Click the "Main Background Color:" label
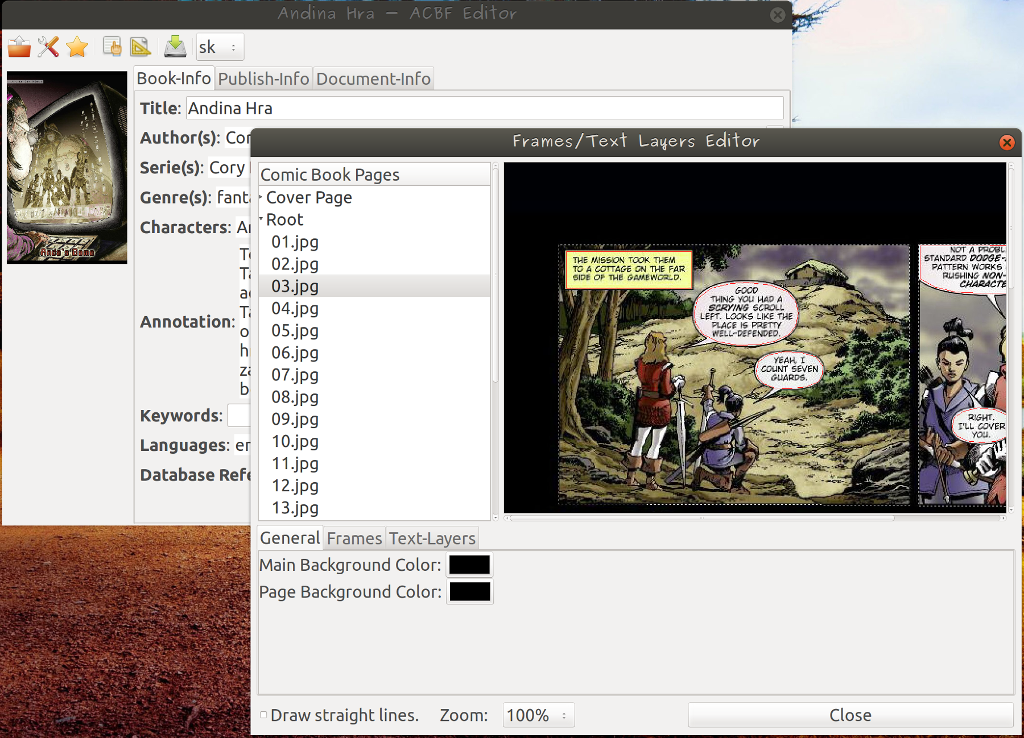The height and width of the screenshot is (738, 1024). [350, 565]
